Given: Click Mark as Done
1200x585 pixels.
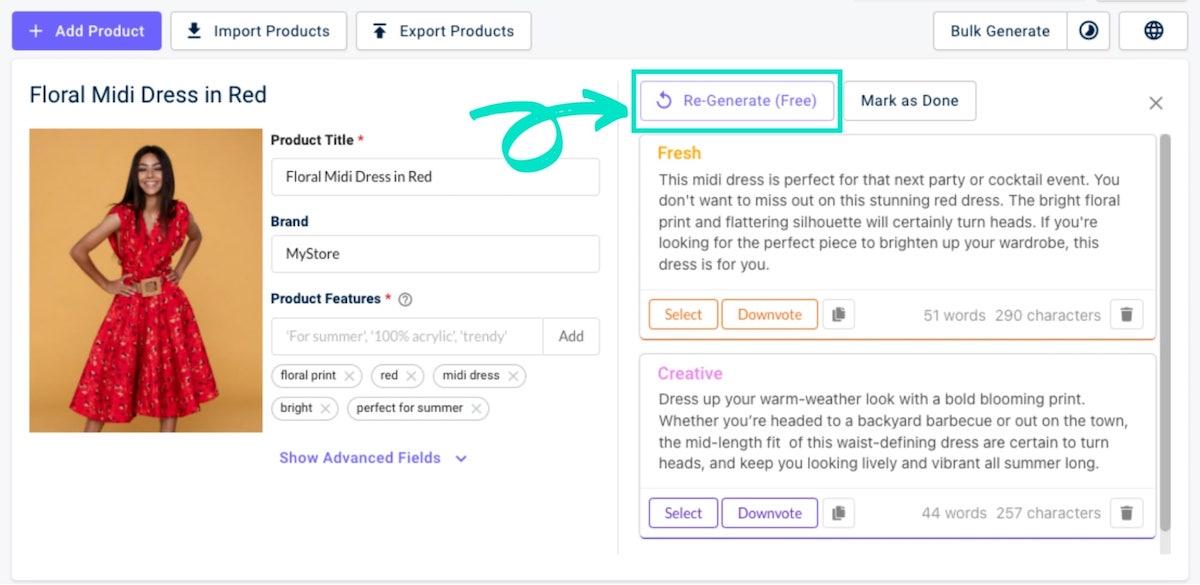Looking at the screenshot, I should click(x=909, y=100).
